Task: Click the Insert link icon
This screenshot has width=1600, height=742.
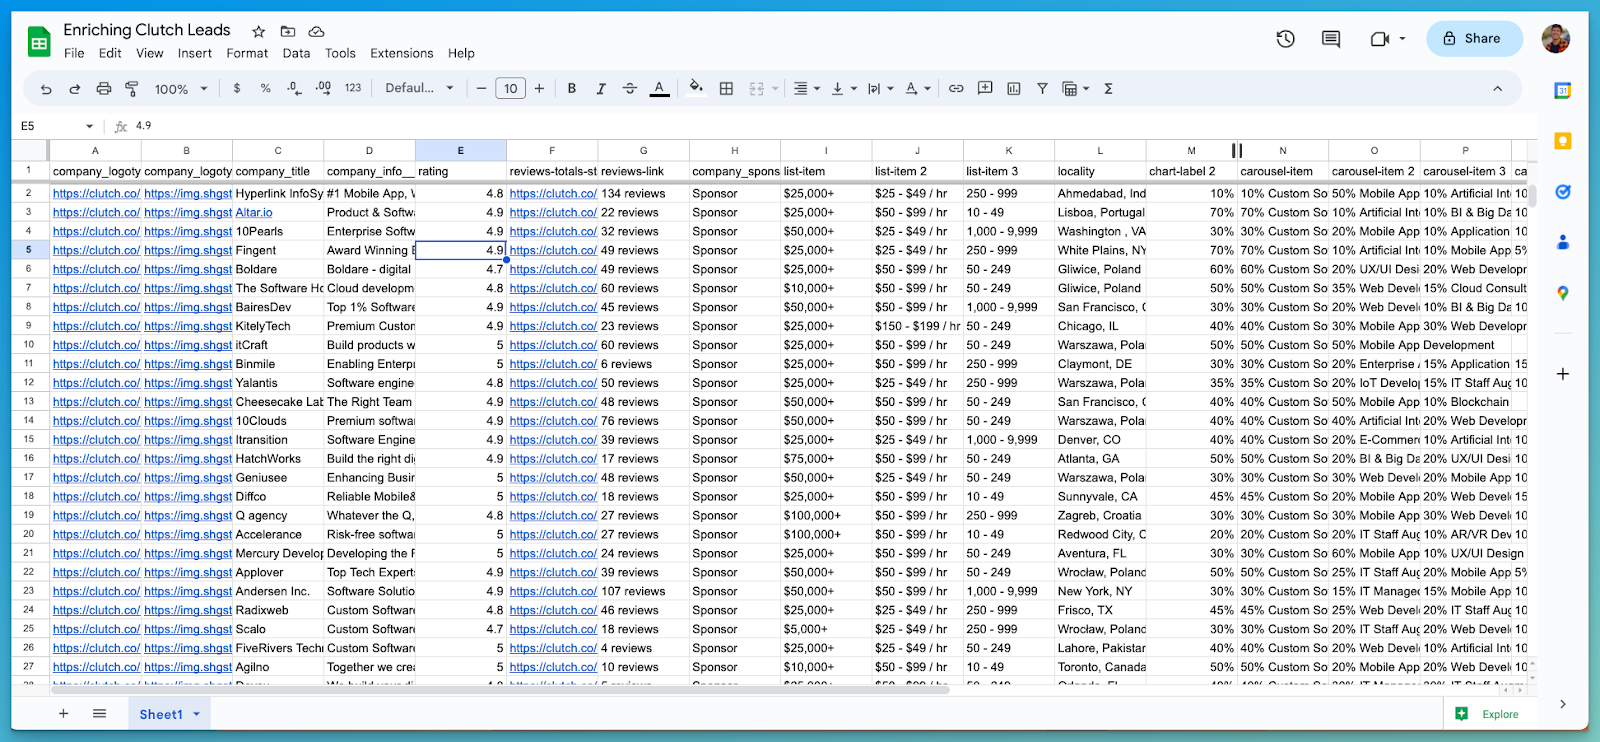Action: click(x=956, y=89)
